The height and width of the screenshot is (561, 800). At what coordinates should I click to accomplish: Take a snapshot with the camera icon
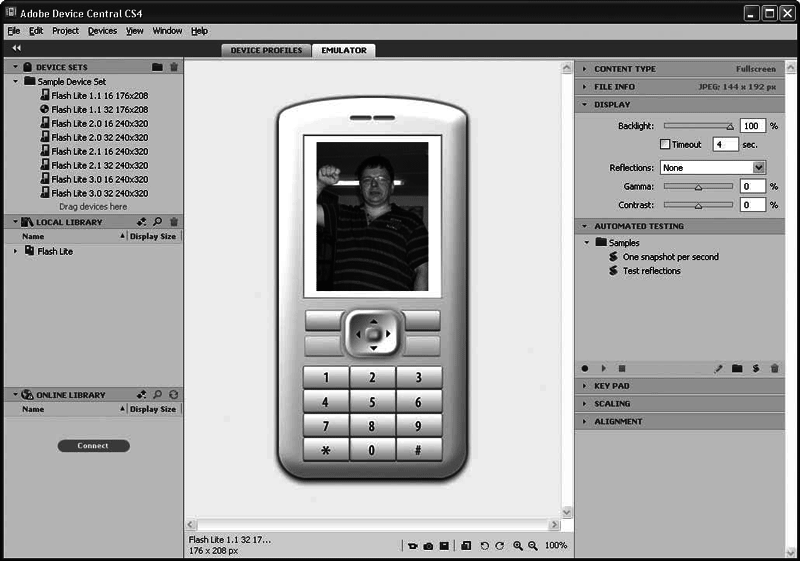pos(428,546)
